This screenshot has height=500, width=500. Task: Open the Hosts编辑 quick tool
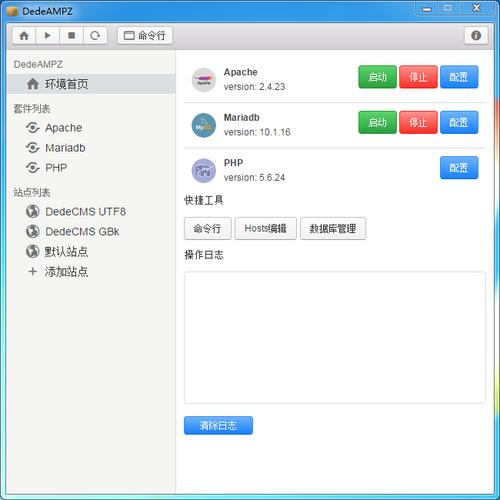pyautogui.click(x=265, y=228)
